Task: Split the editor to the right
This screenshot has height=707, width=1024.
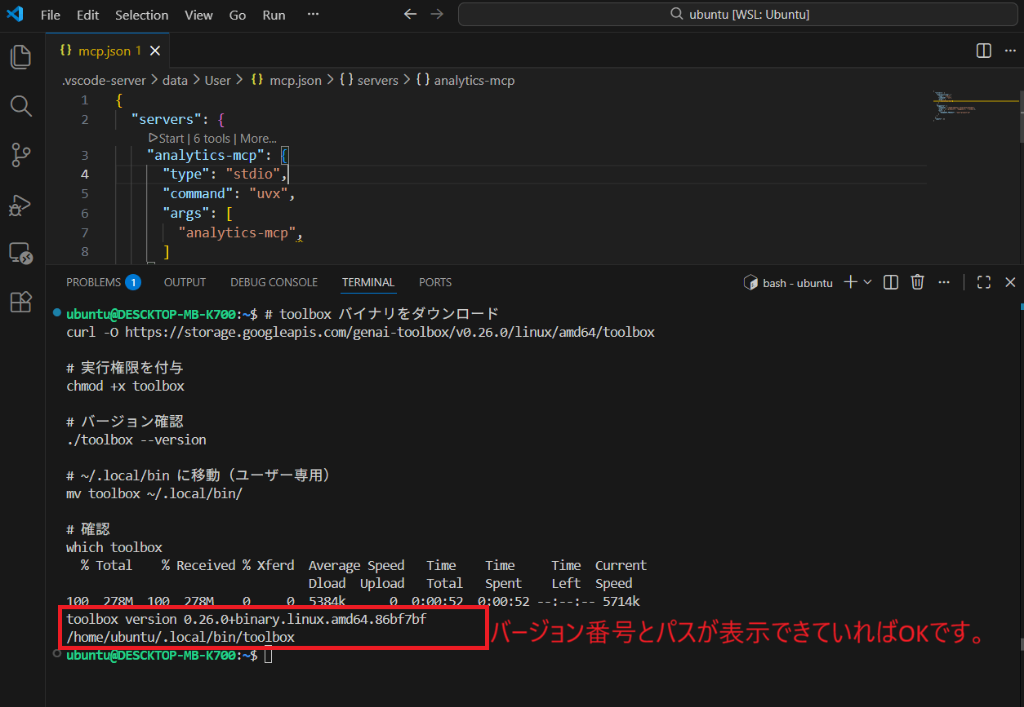Action: click(x=984, y=51)
